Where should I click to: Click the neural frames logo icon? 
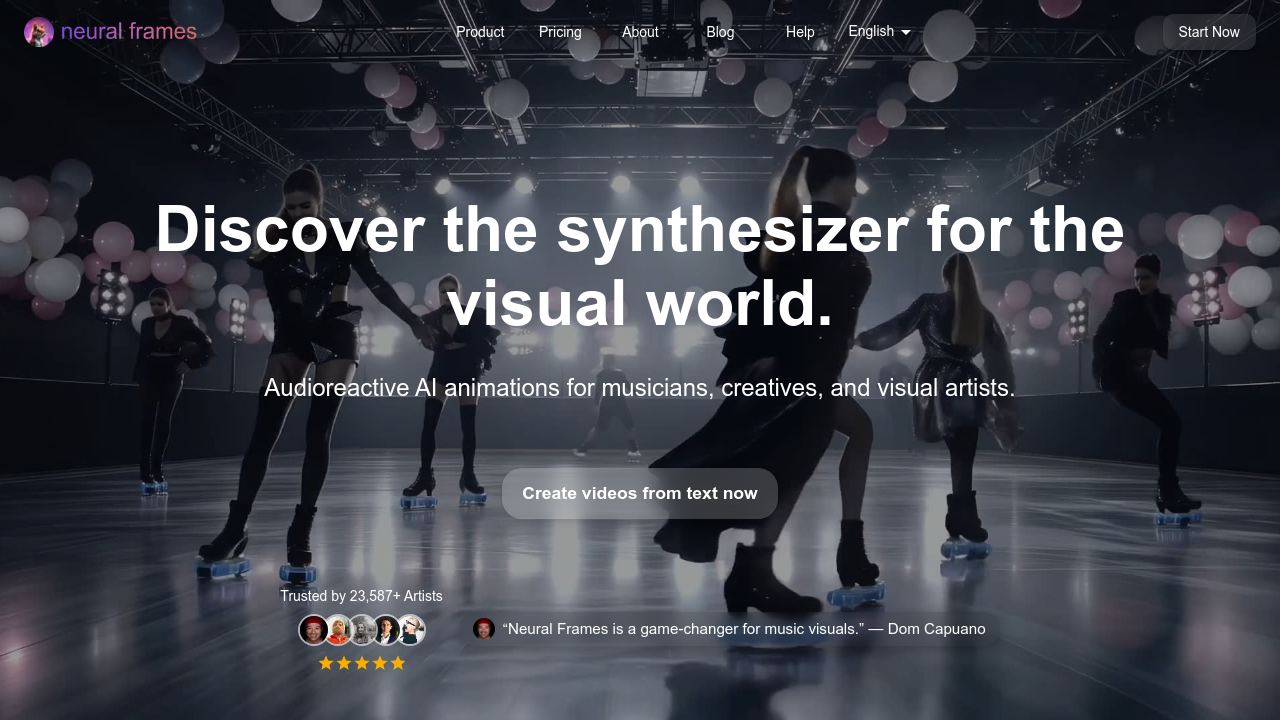coord(38,32)
